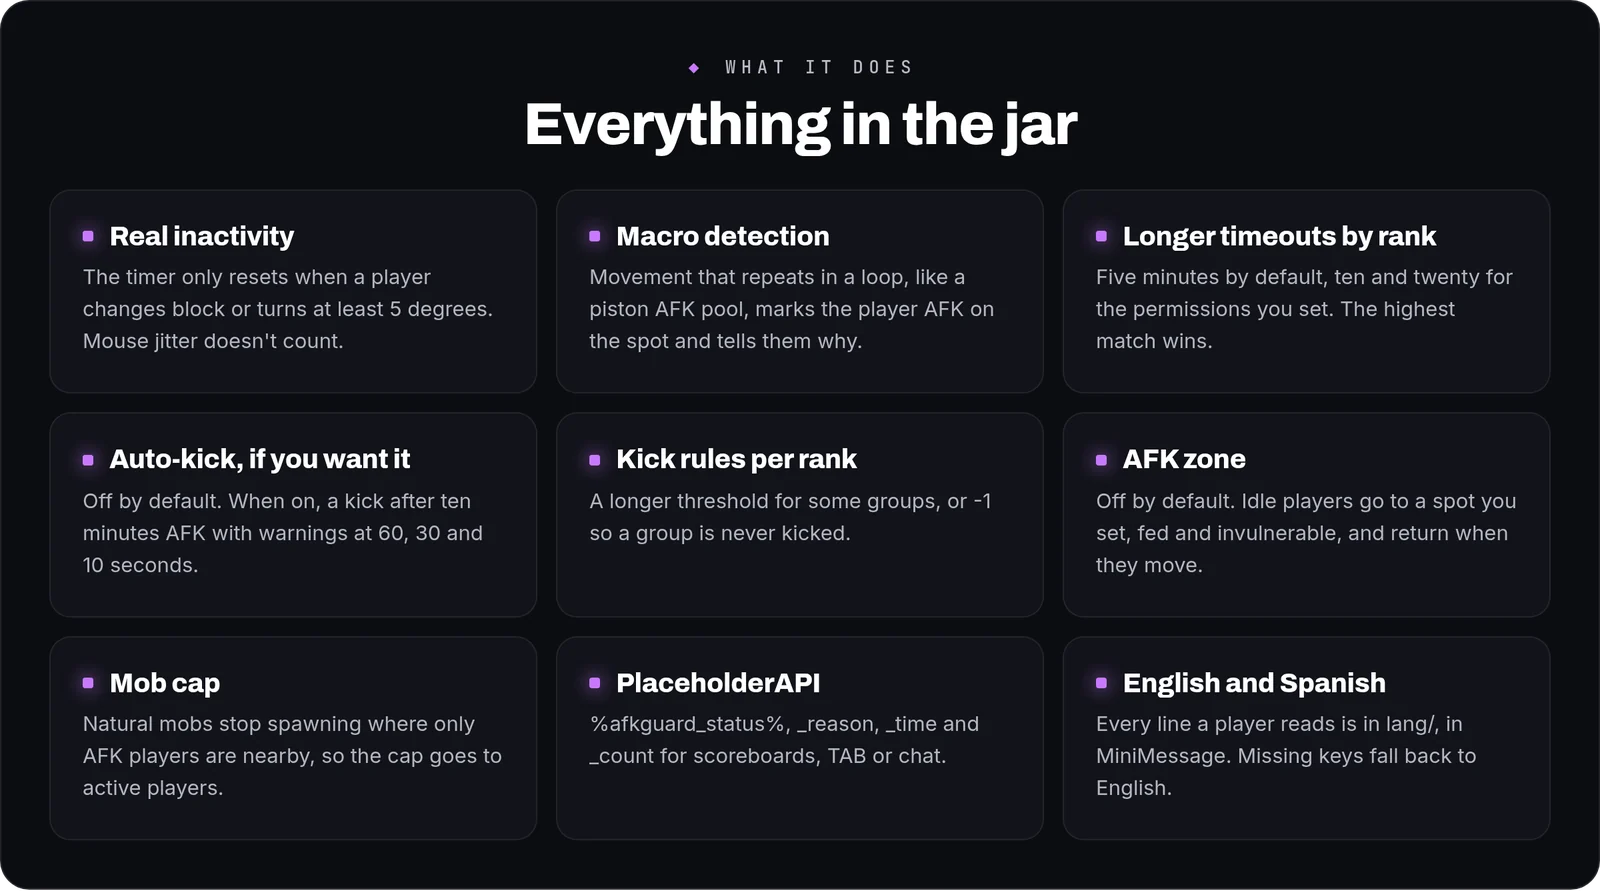Click the Longer timeouts by rank title

click(x=1279, y=237)
